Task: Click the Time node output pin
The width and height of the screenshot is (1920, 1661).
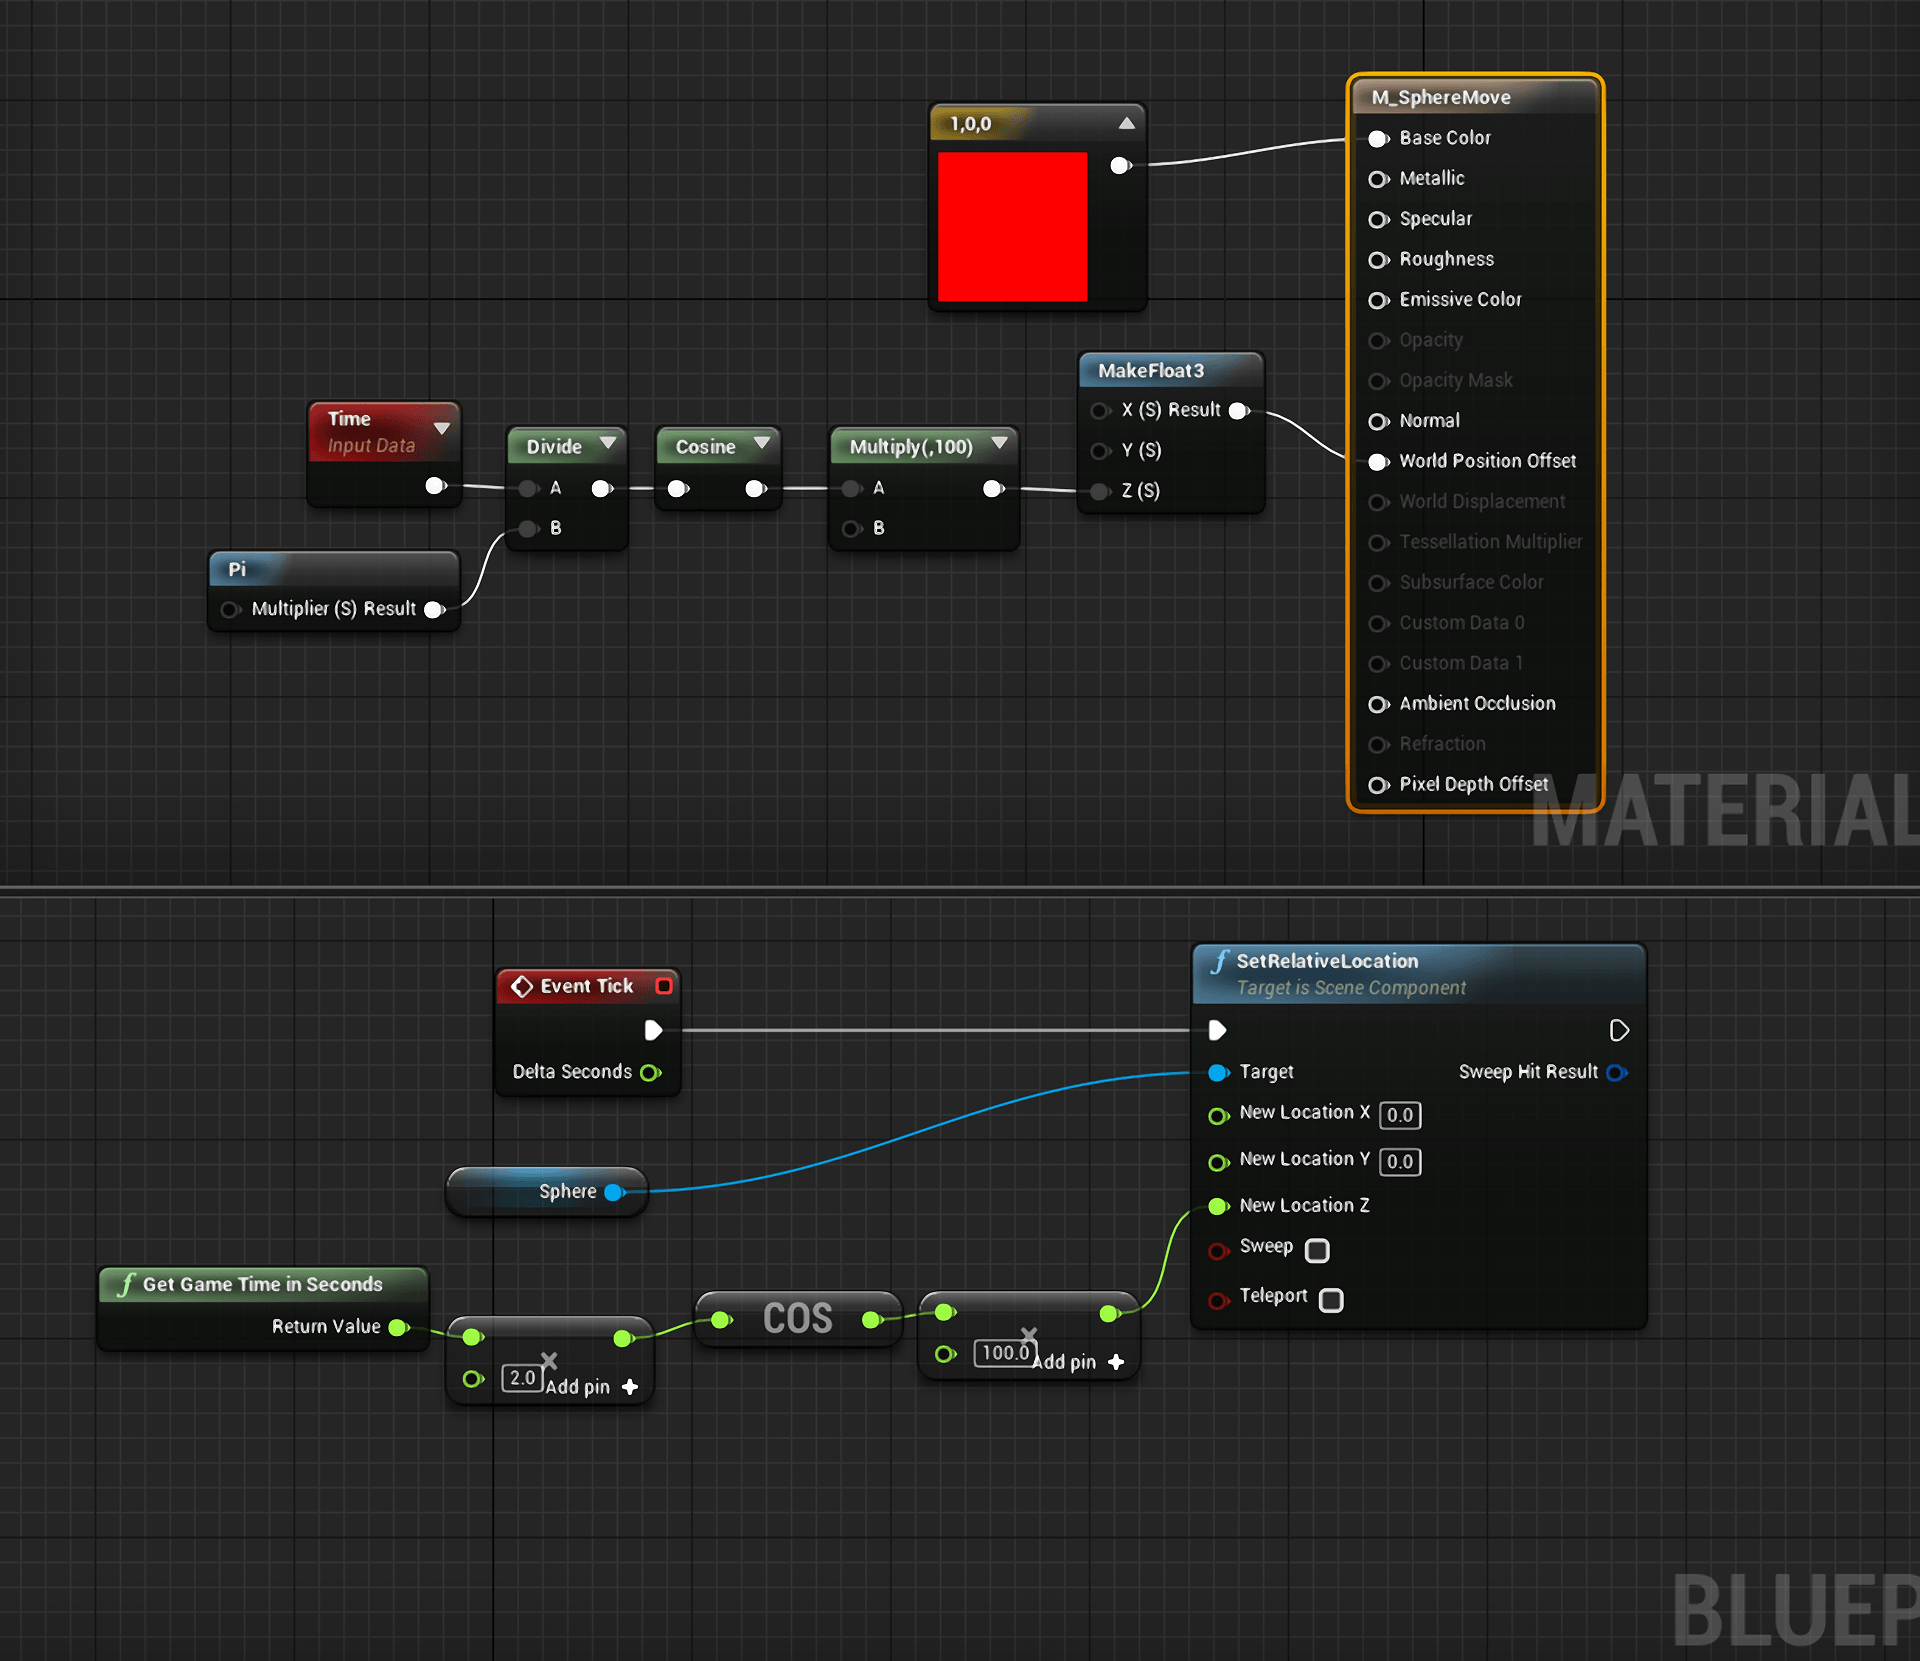Action: 436,486
